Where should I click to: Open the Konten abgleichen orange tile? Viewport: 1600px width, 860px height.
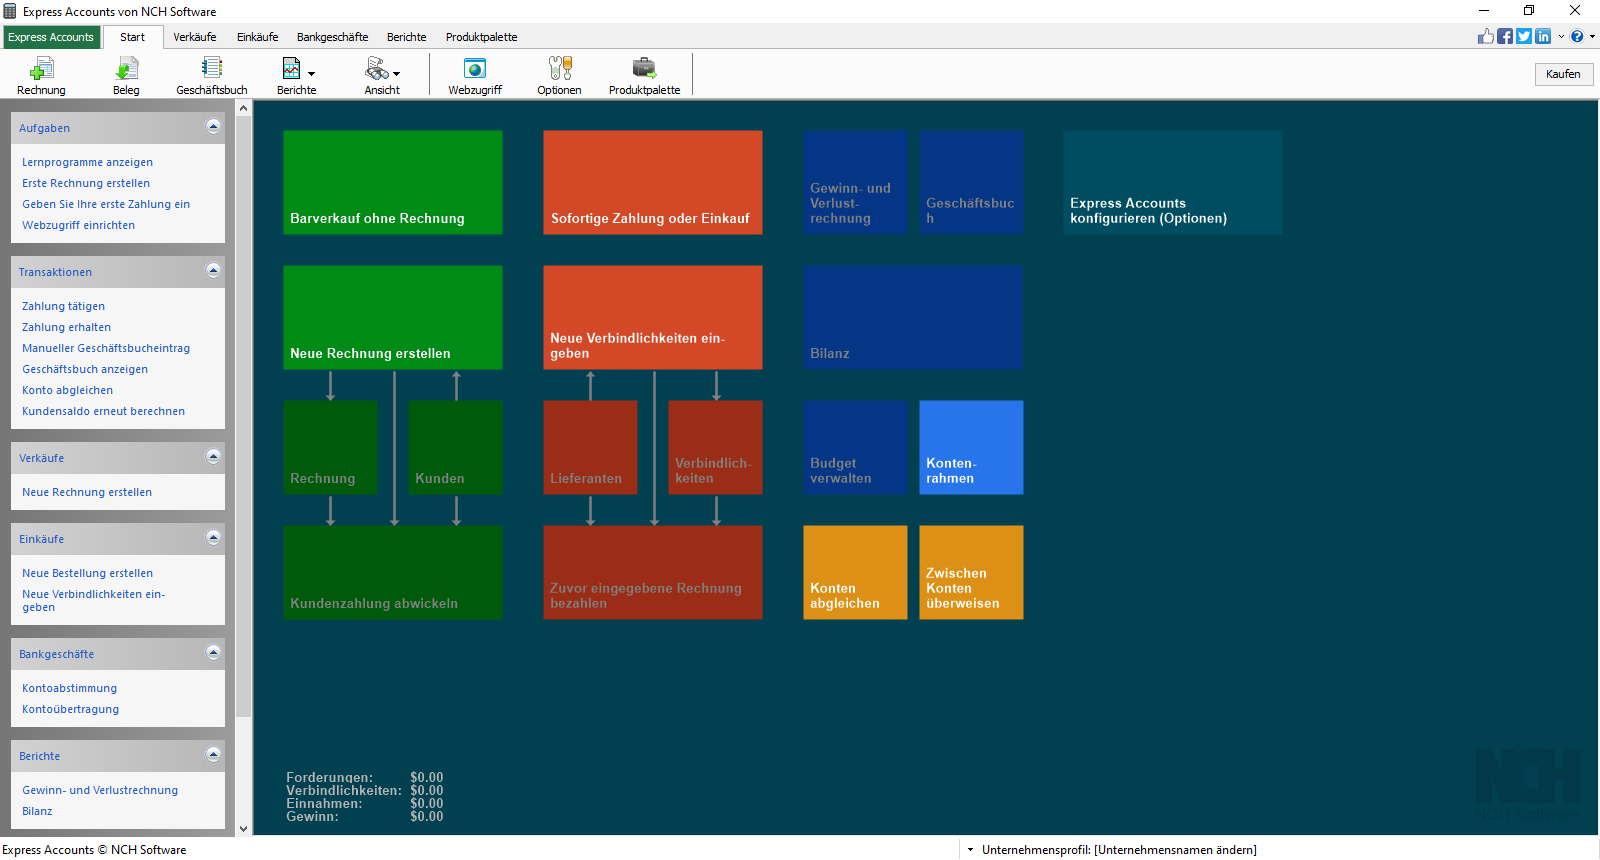855,572
